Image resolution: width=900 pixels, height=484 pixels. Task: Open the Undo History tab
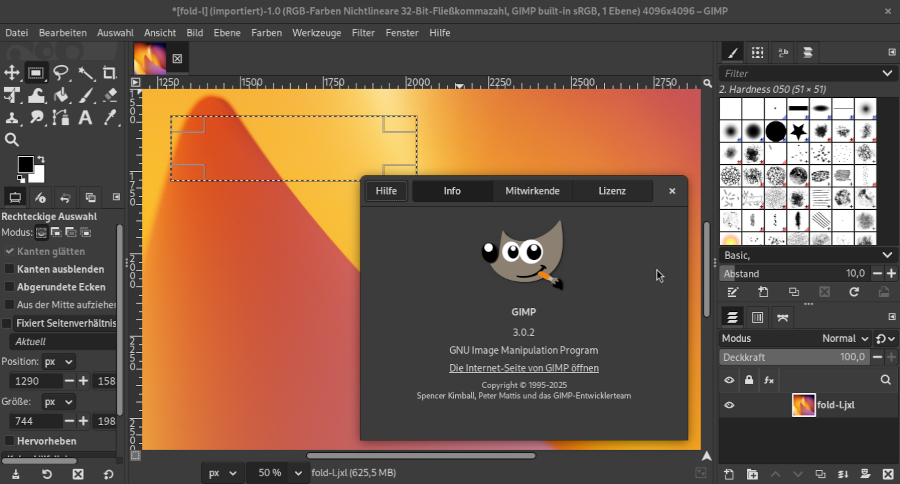pos(65,198)
